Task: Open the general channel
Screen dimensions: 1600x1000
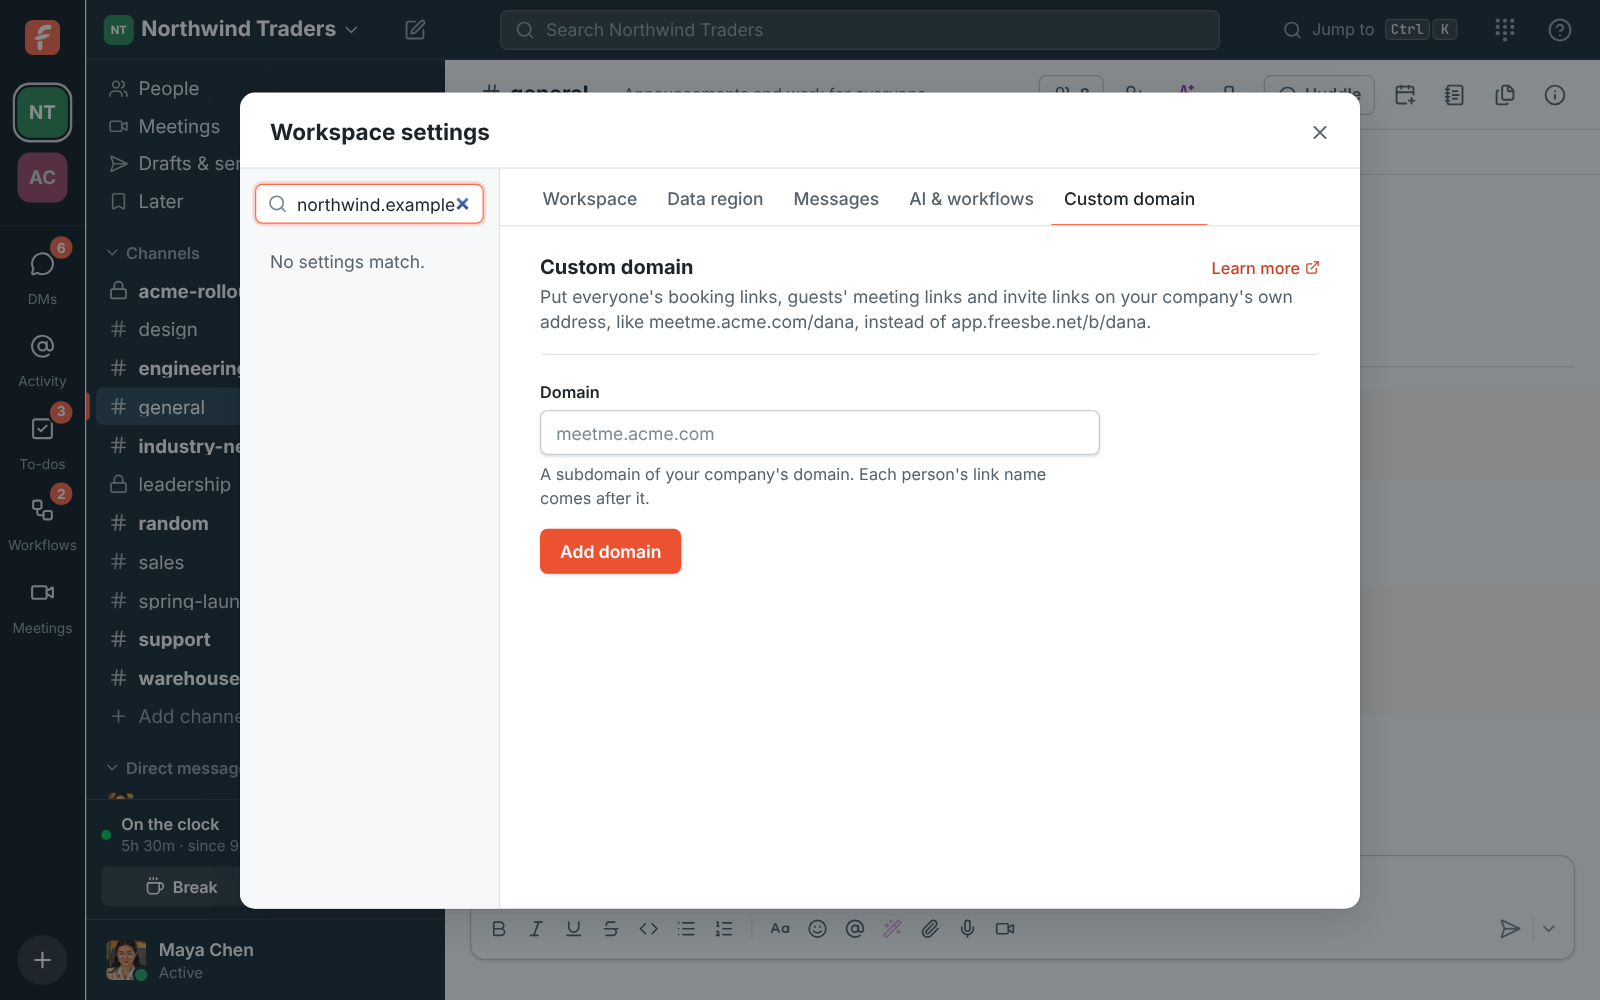Action: (x=168, y=407)
